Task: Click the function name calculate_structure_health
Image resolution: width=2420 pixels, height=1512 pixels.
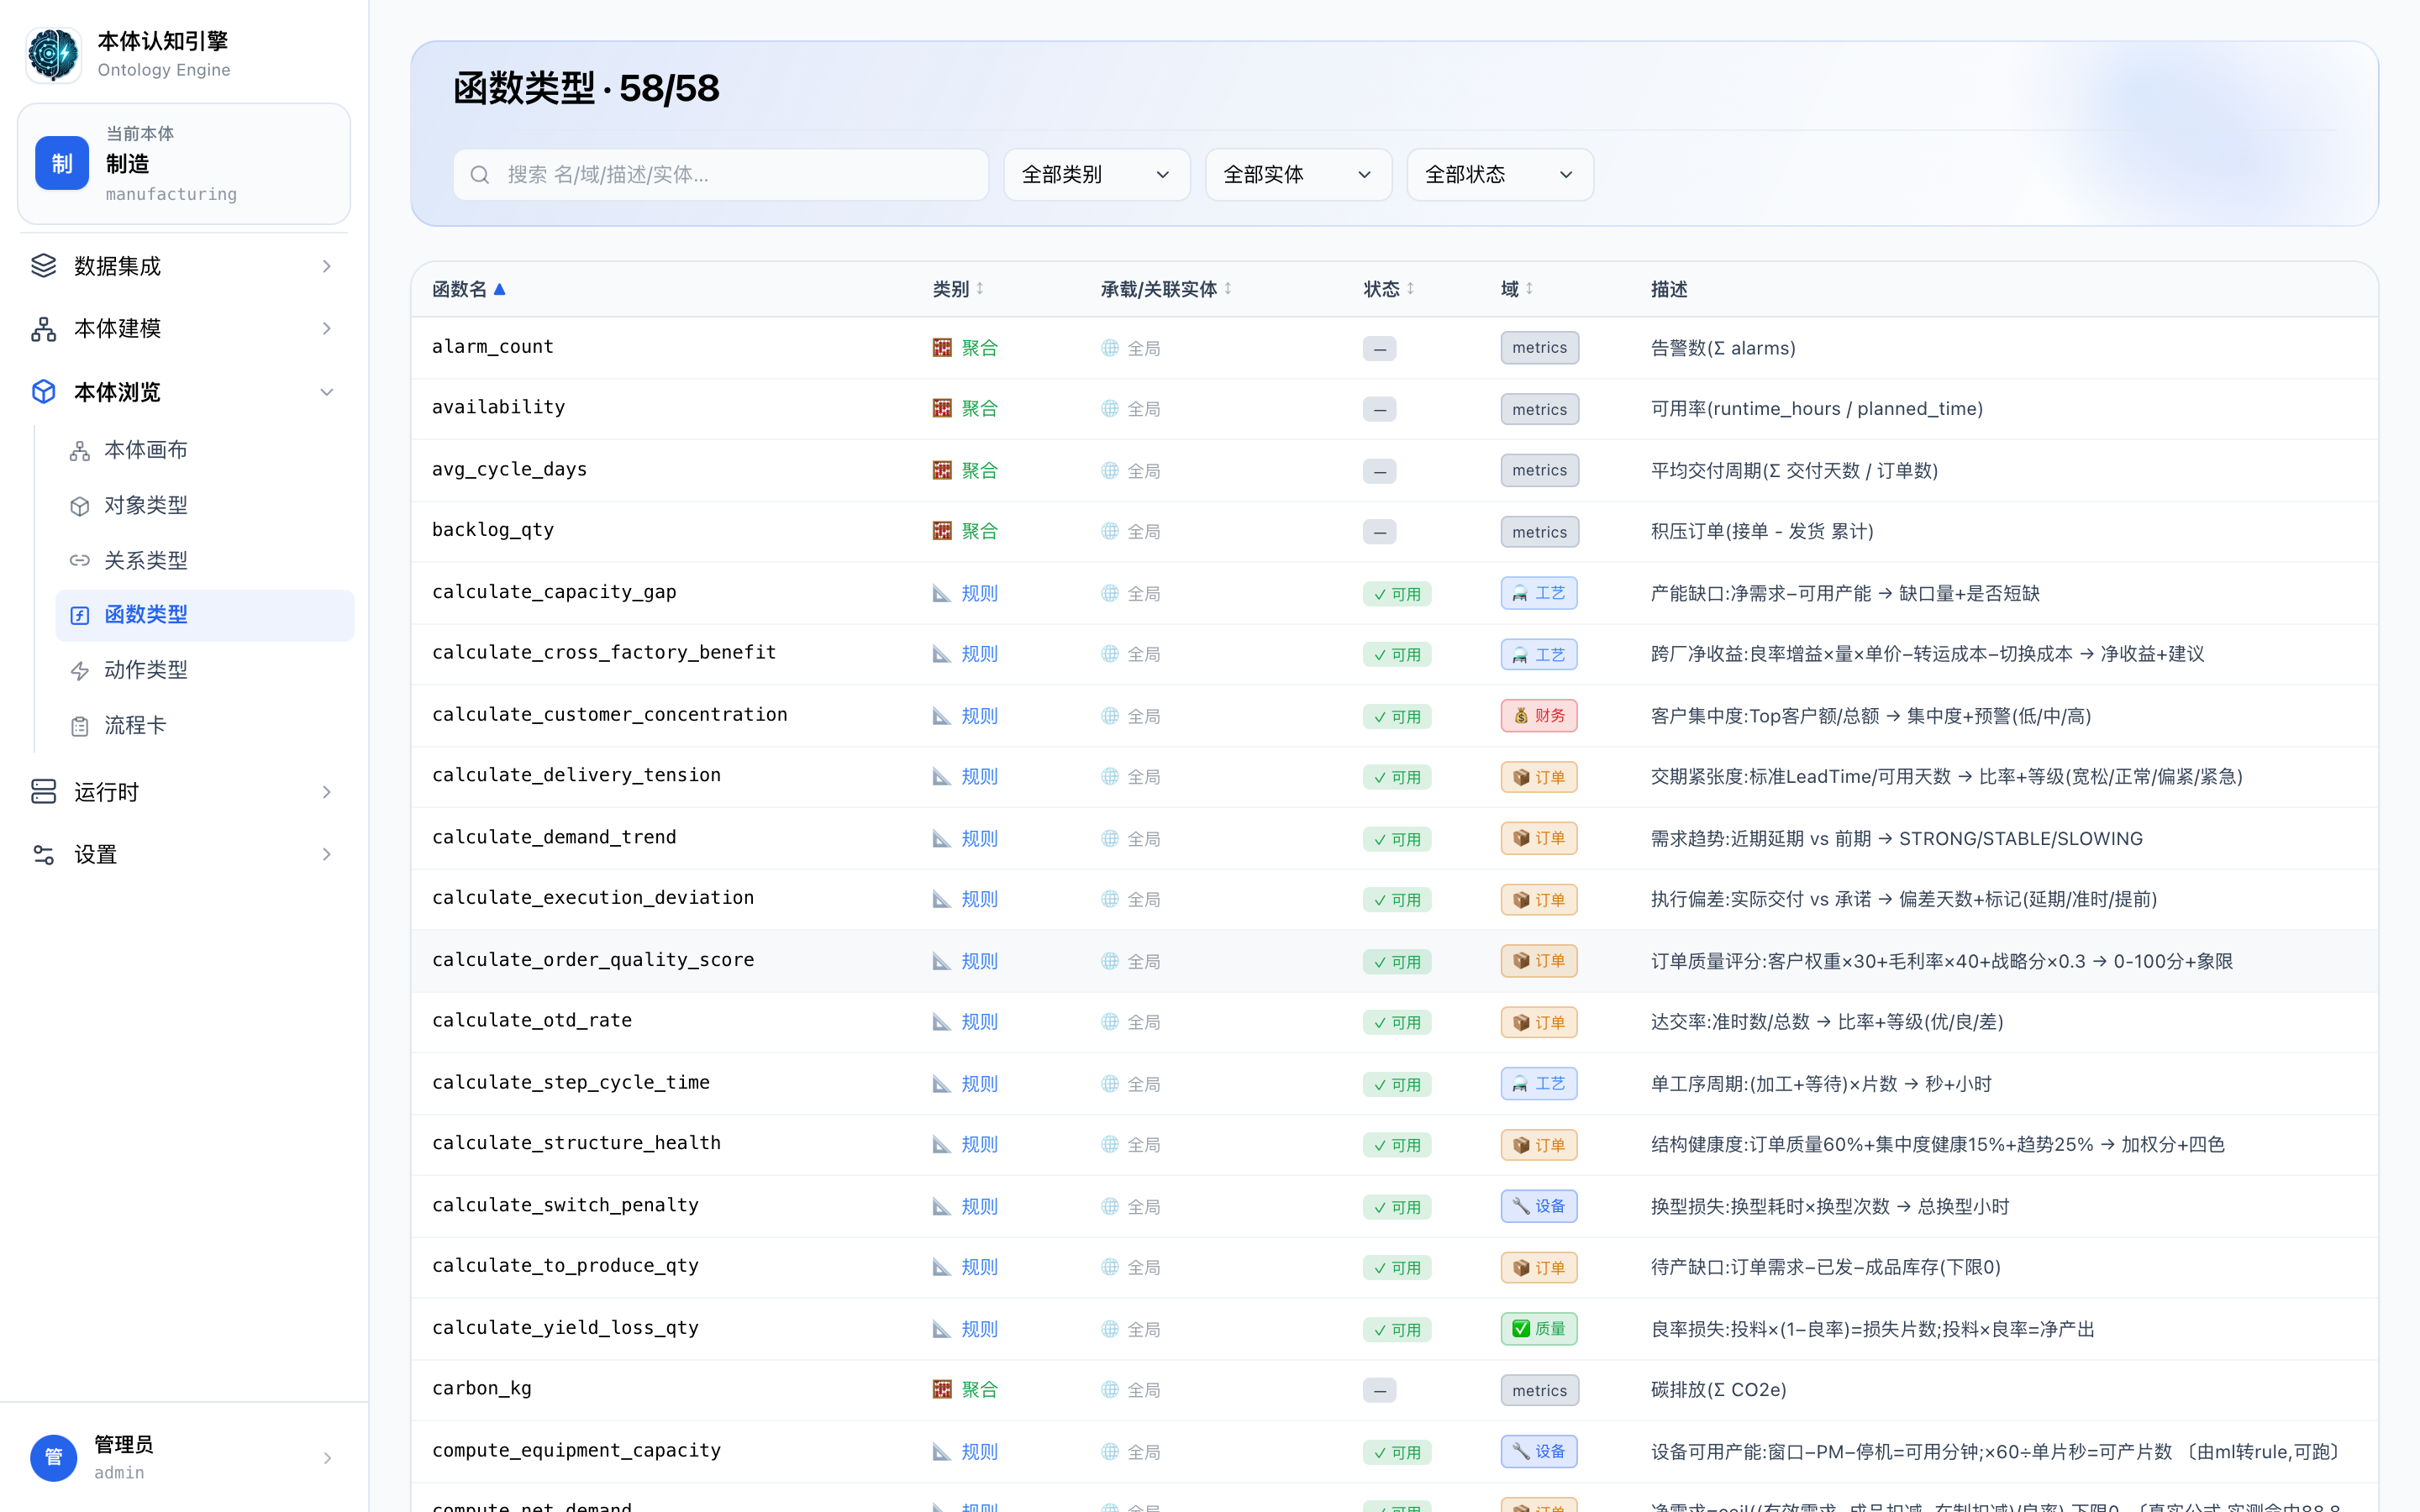Action: [576, 1143]
